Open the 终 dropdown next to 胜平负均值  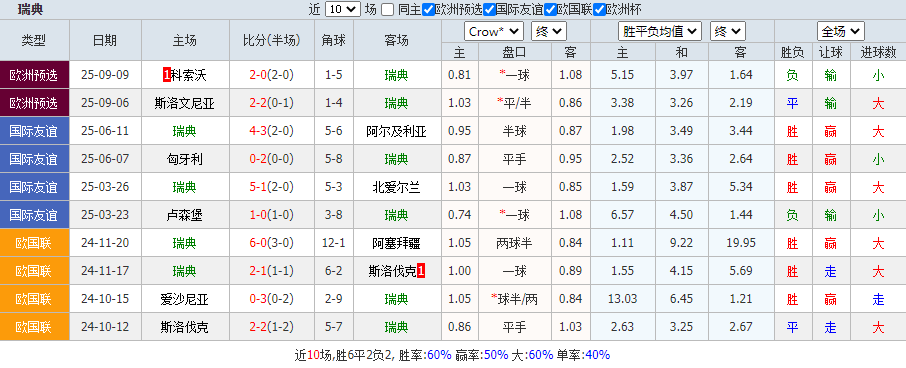(727, 31)
